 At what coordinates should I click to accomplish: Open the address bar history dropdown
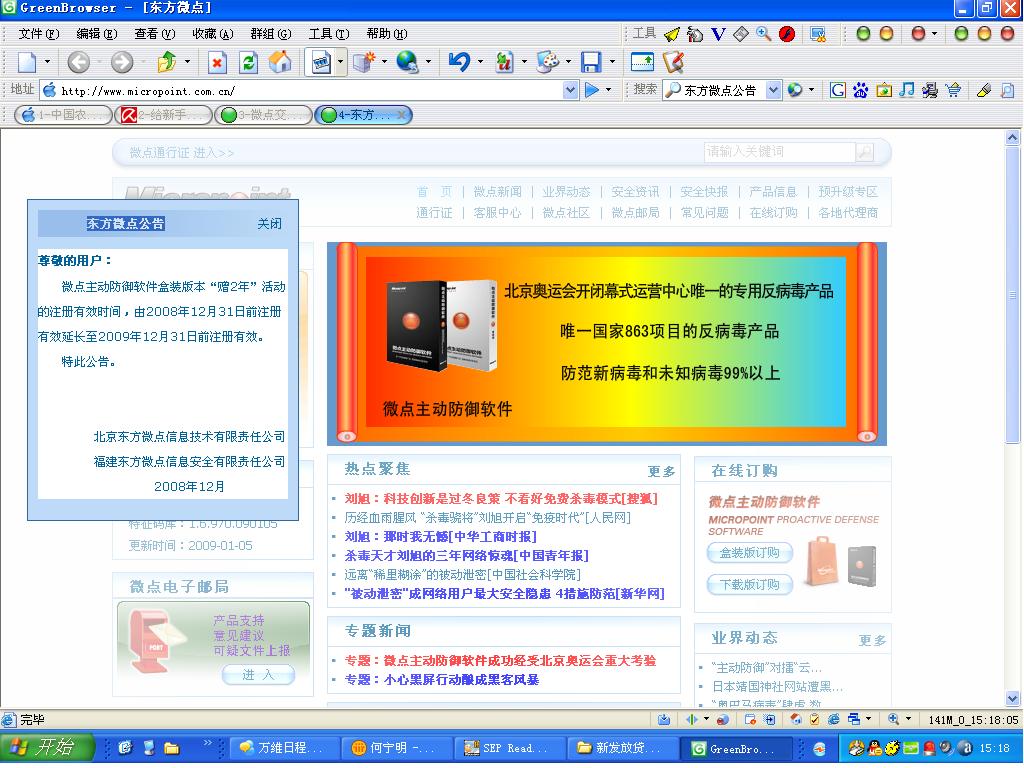[570, 90]
